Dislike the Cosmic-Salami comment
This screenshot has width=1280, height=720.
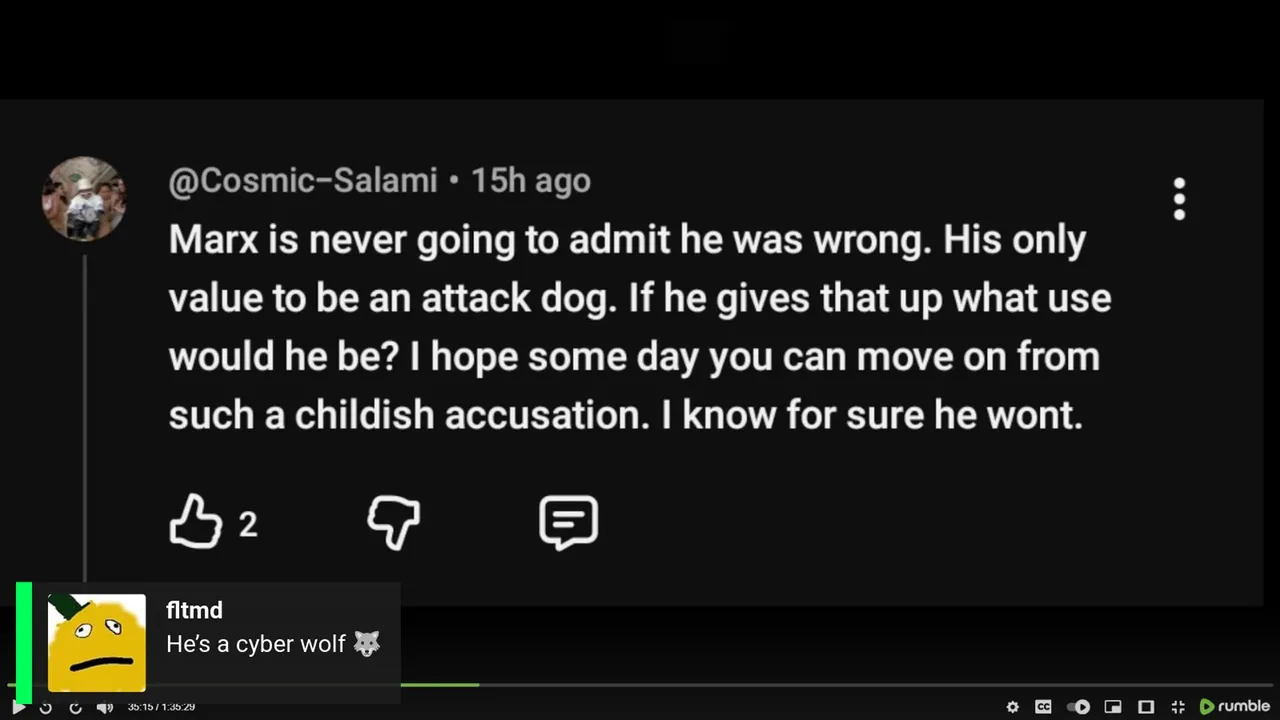(394, 522)
